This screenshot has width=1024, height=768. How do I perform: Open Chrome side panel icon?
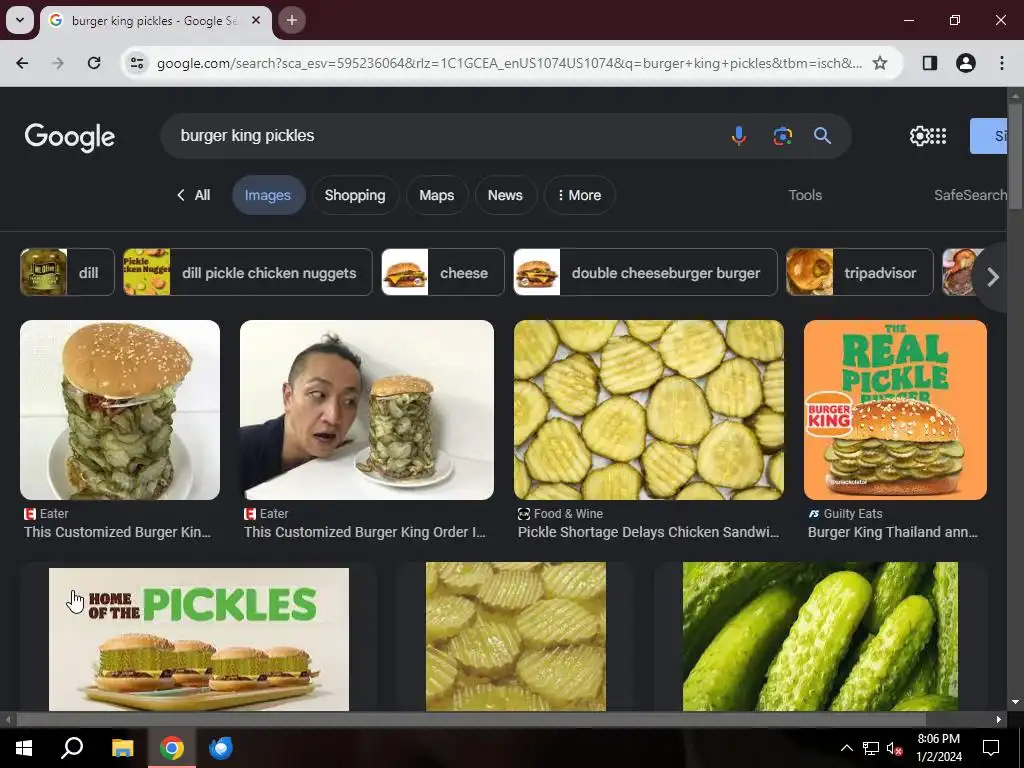tap(930, 63)
